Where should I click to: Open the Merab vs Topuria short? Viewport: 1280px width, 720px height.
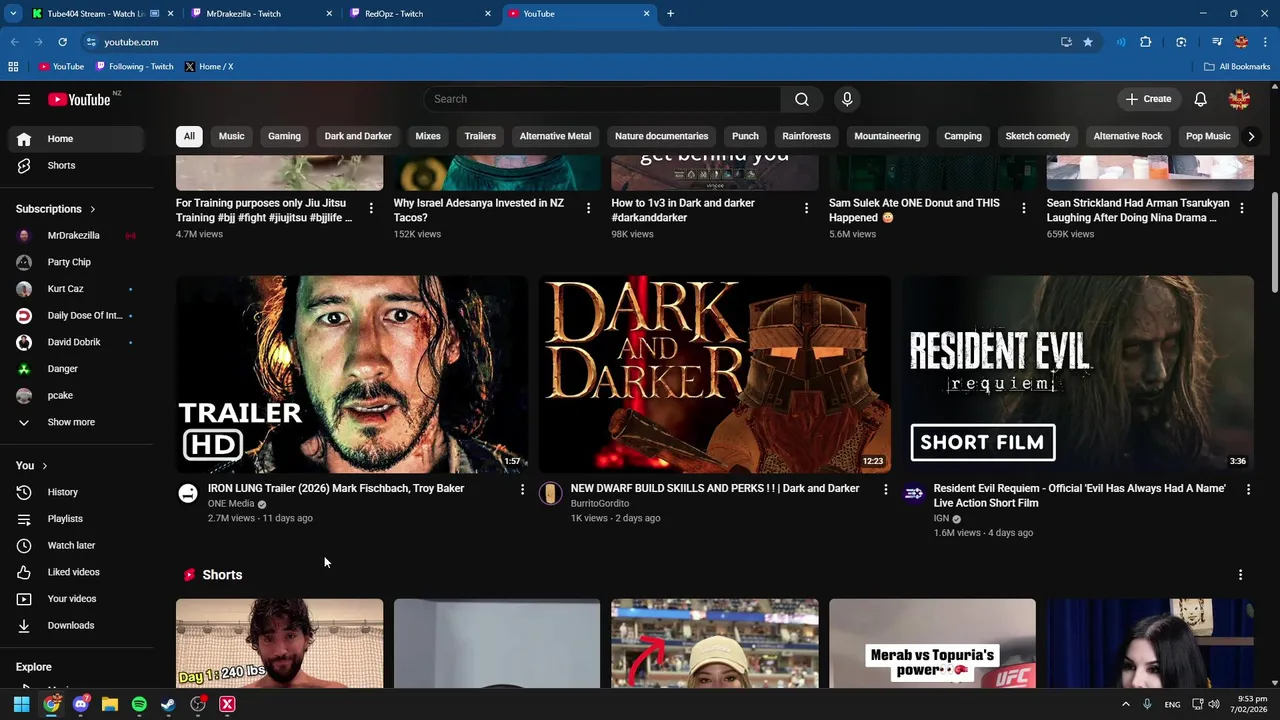(x=932, y=644)
